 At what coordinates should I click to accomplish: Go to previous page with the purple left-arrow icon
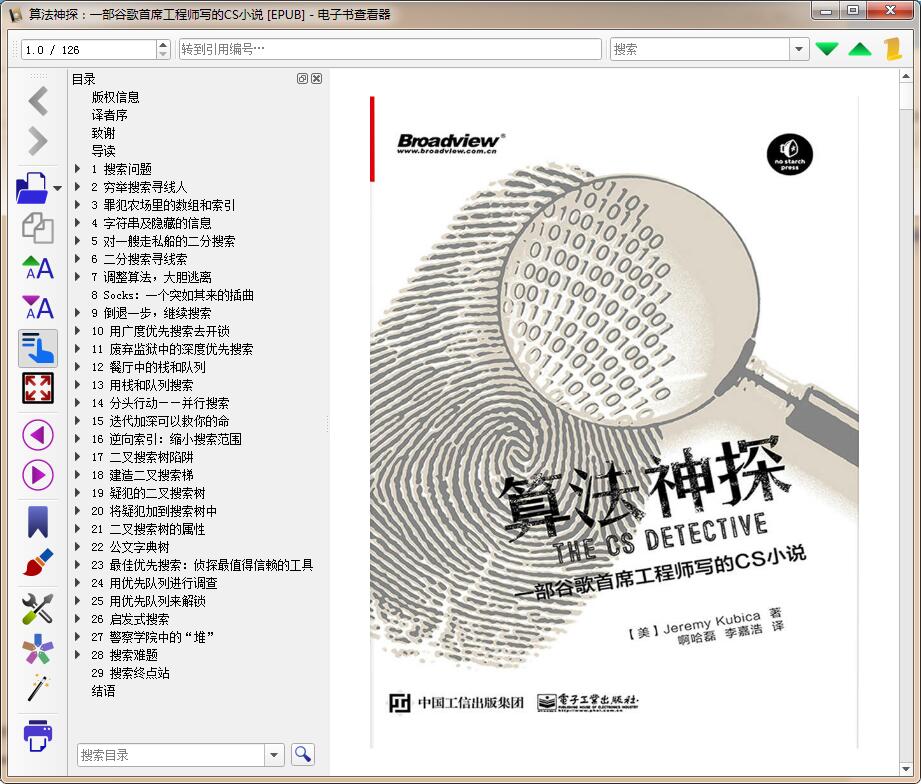tap(38, 435)
